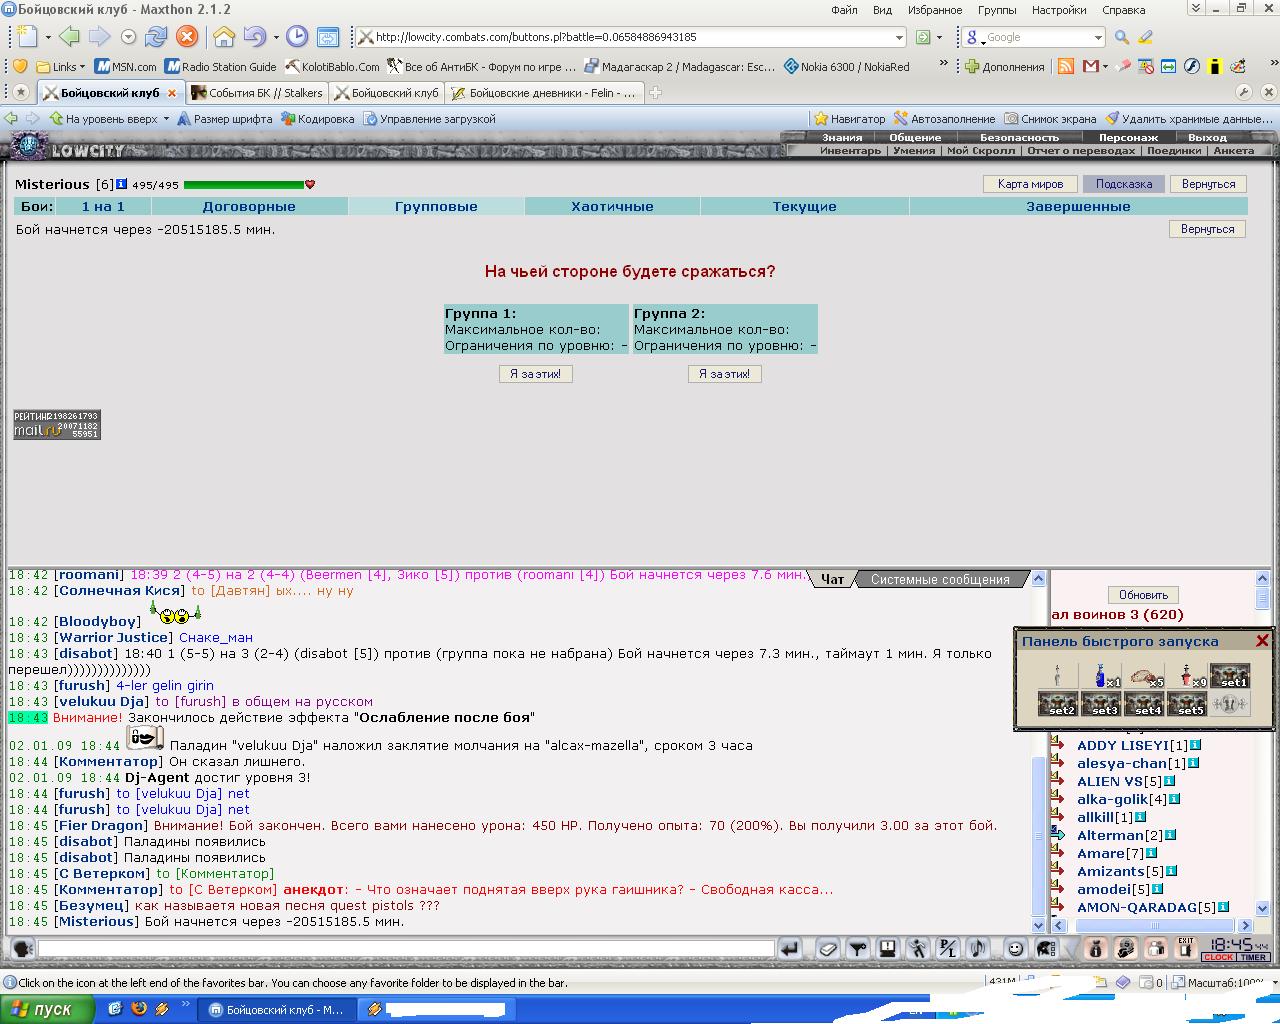Click the browser Home icon
The width and height of the screenshot is (1280, 1024).
tap(224, 37)
